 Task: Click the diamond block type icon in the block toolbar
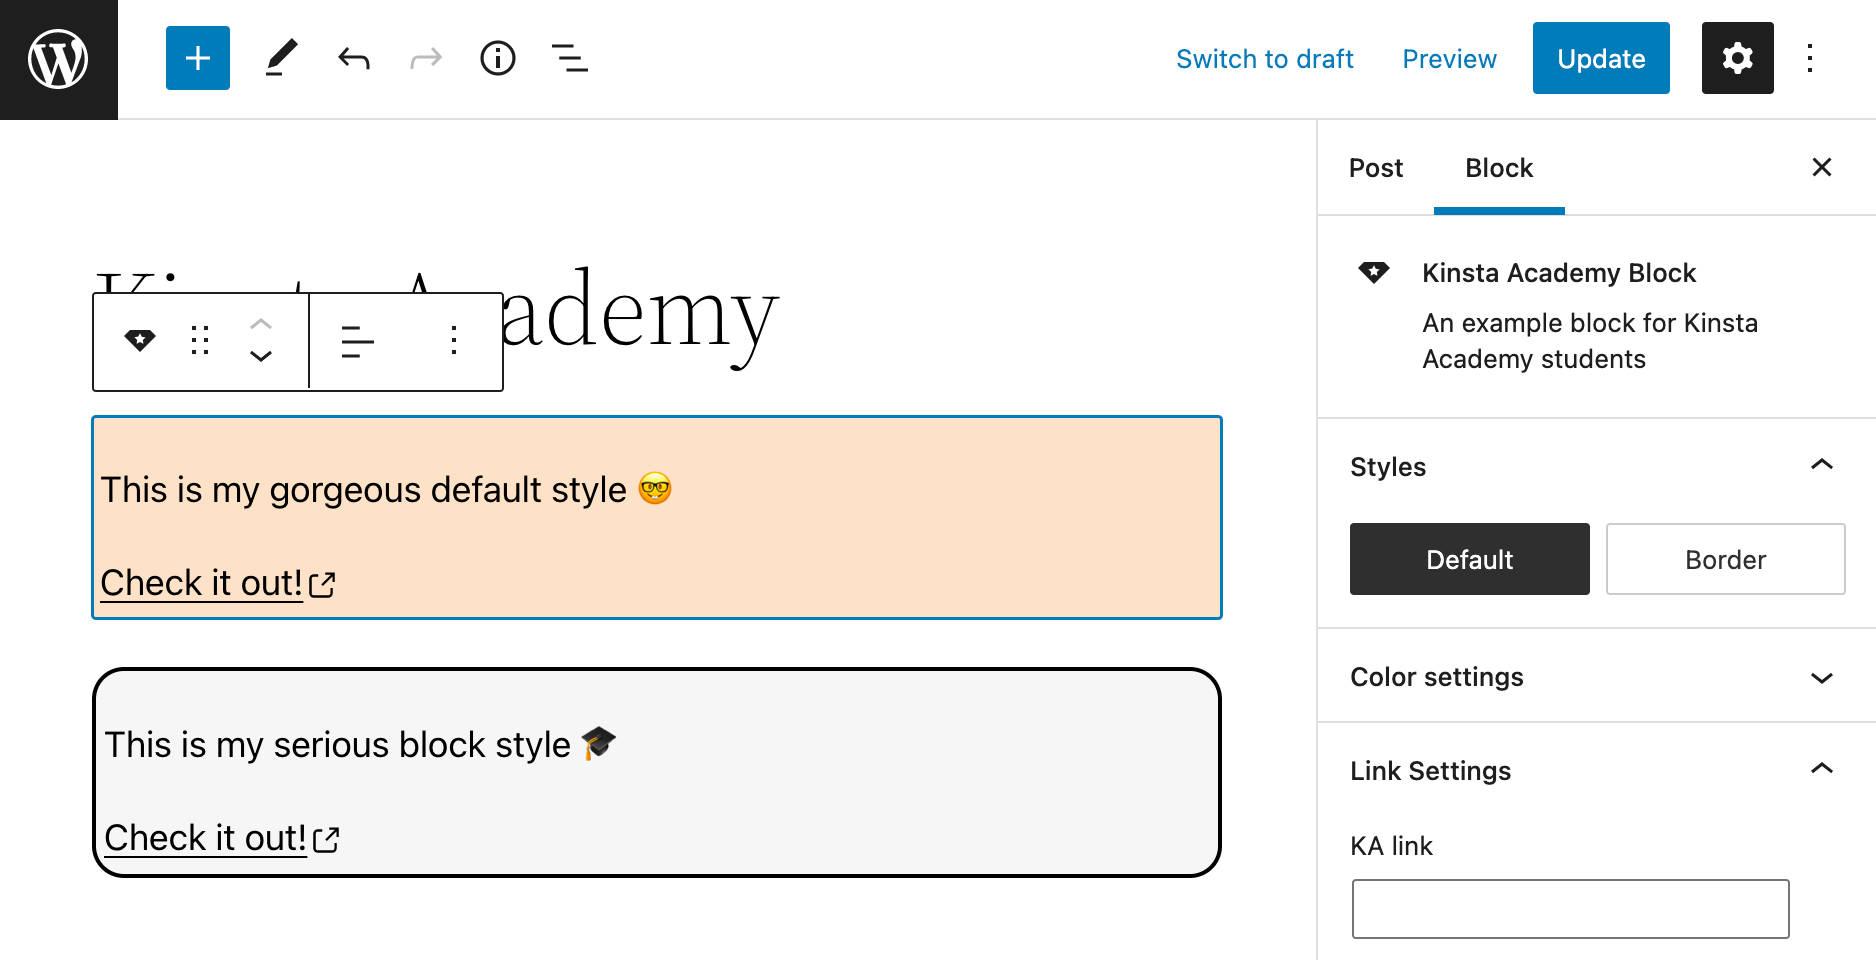[140, 341]
